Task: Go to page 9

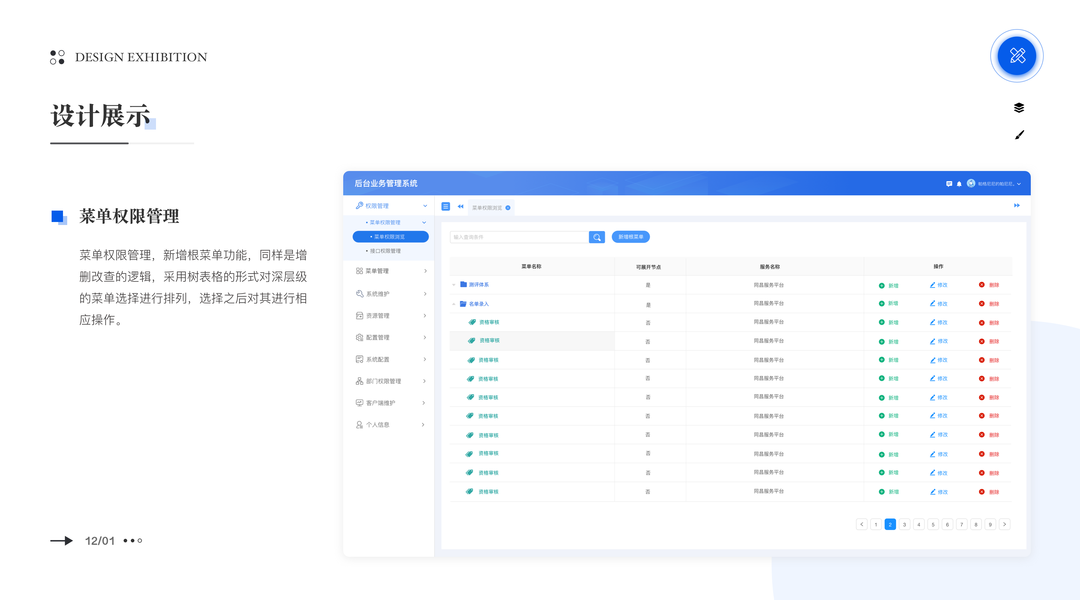Action: click(x=990, y=525)
